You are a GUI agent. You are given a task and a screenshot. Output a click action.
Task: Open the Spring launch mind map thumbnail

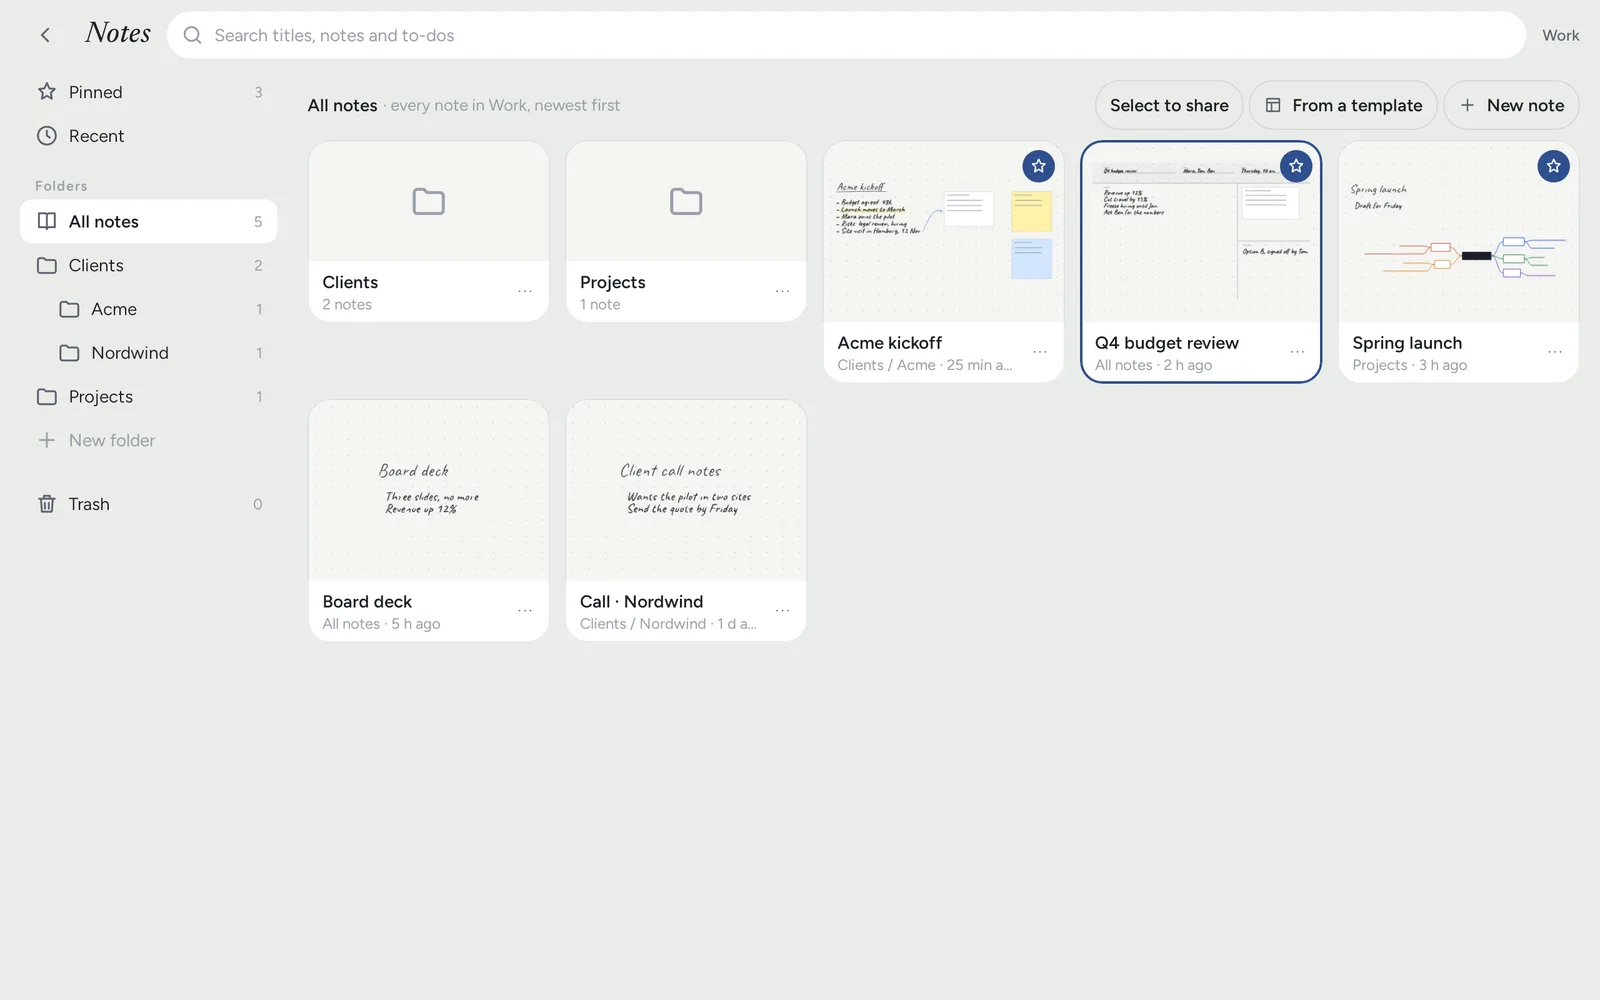coord(1458,232)
